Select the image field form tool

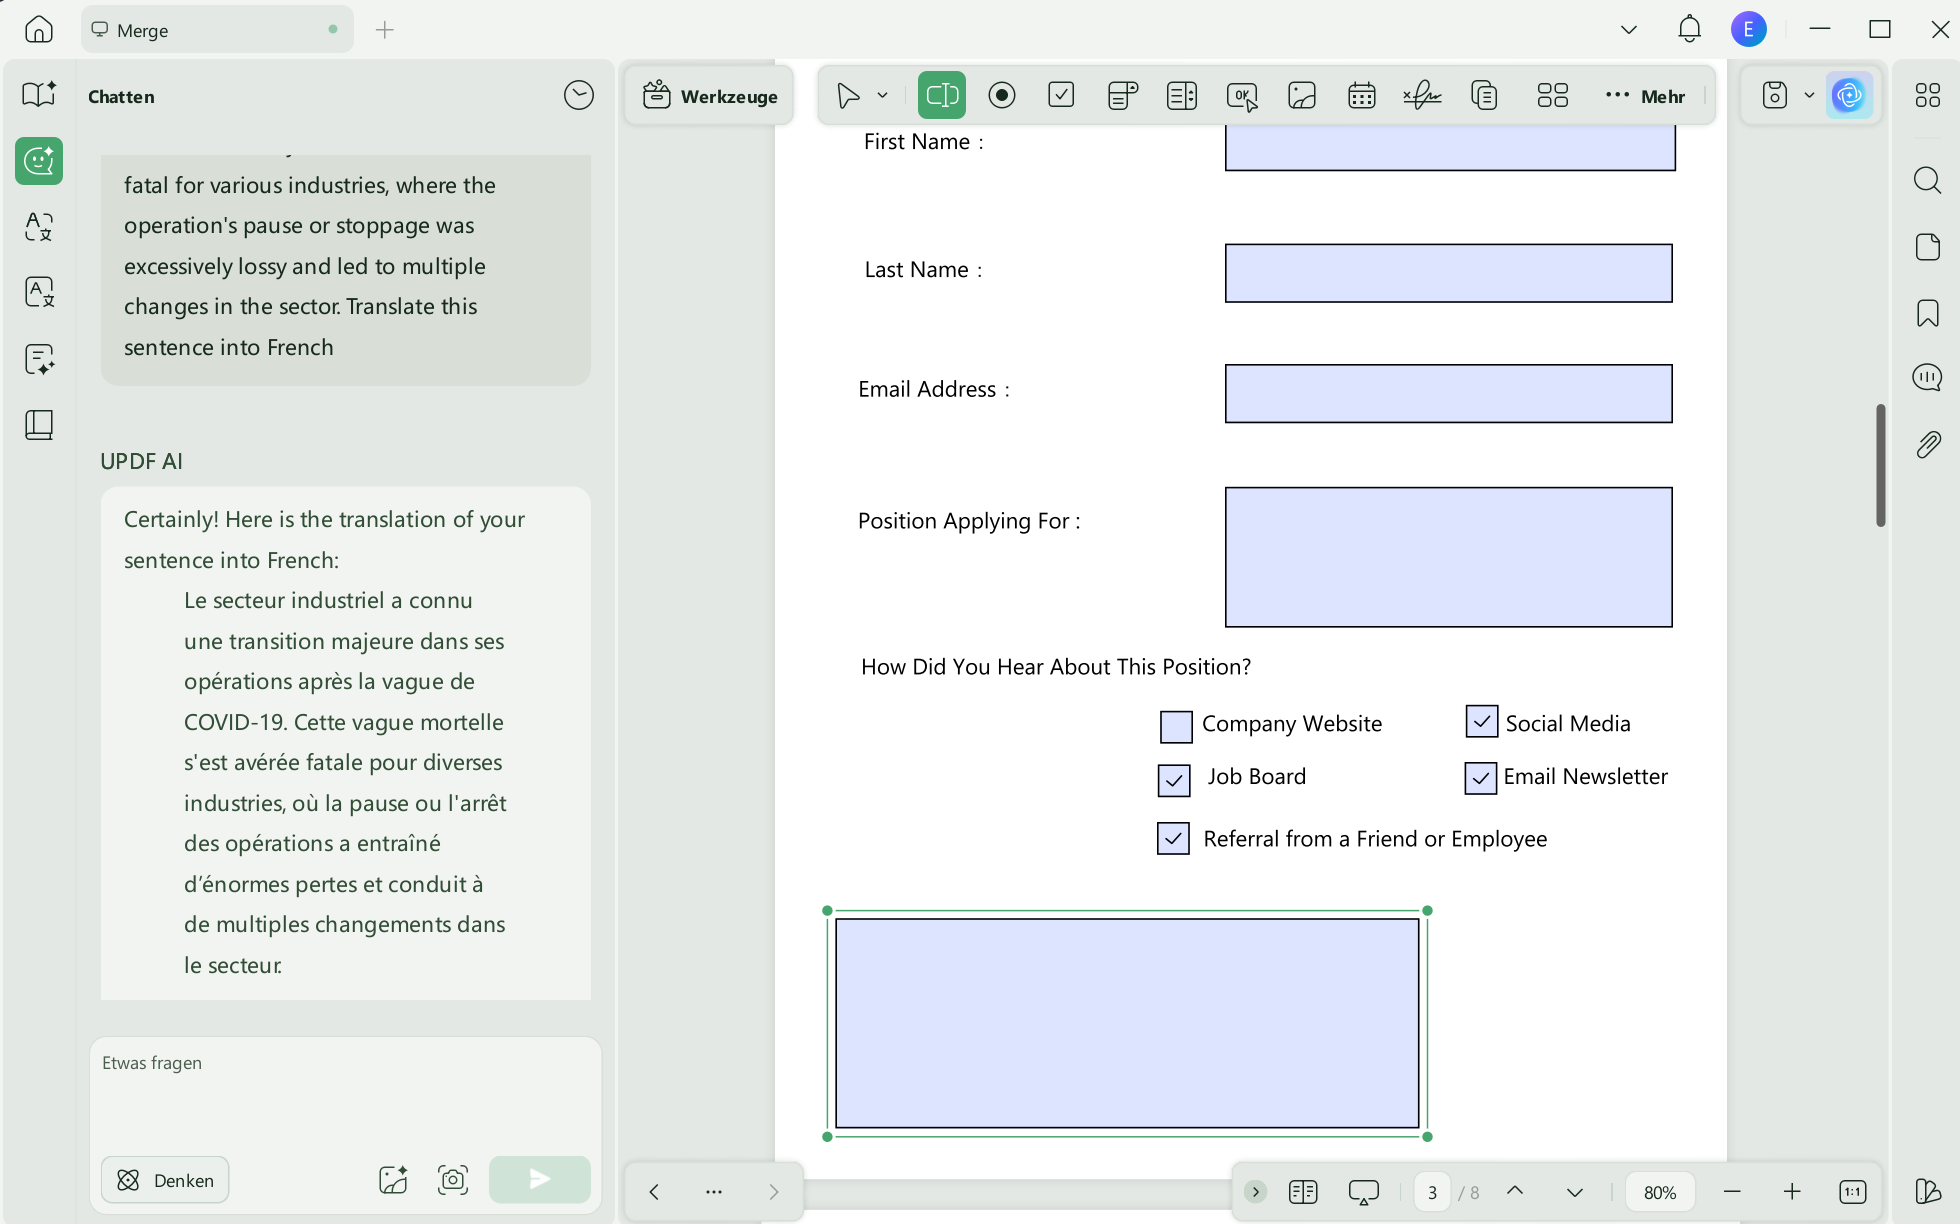(x=1302, y=95)
